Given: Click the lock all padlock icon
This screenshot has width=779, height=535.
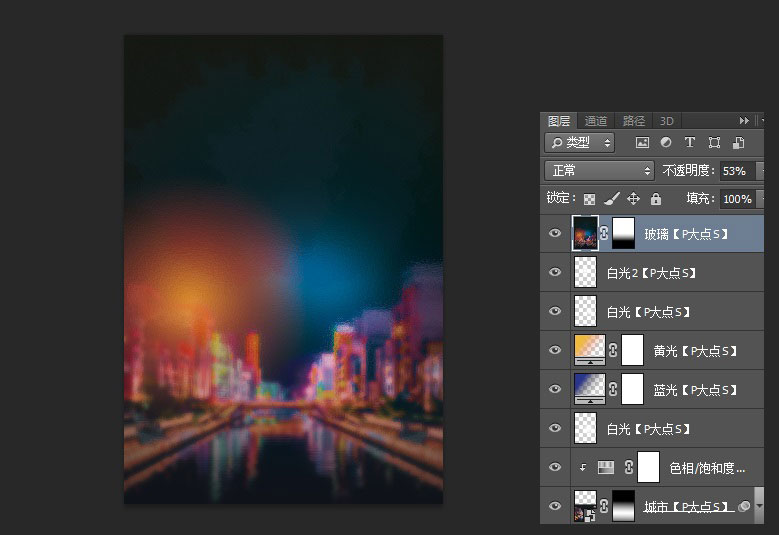Looking at the screenshot, I should pos(656,199).
